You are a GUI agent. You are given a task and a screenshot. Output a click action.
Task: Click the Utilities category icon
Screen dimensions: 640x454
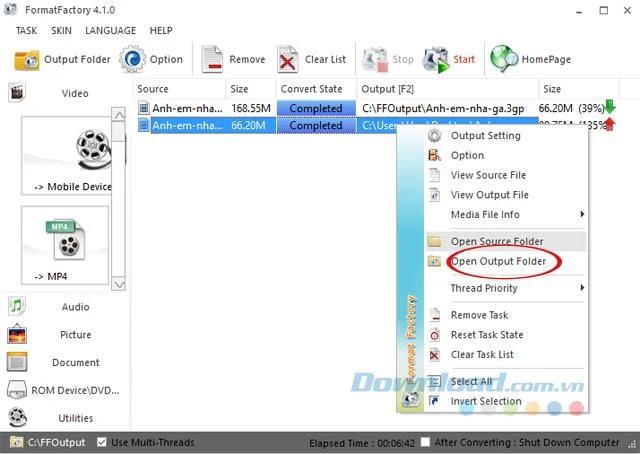click(x=17, y=418)
